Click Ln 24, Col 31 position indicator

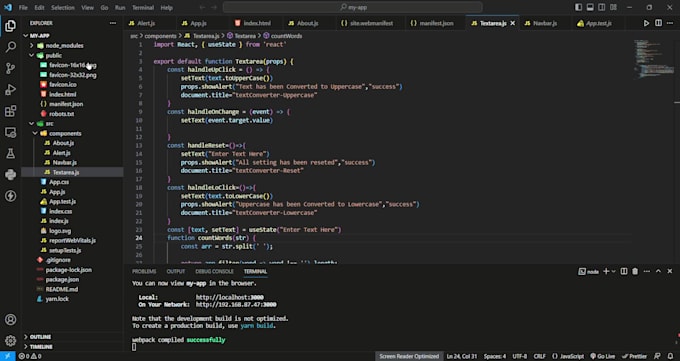coord(461,356)
